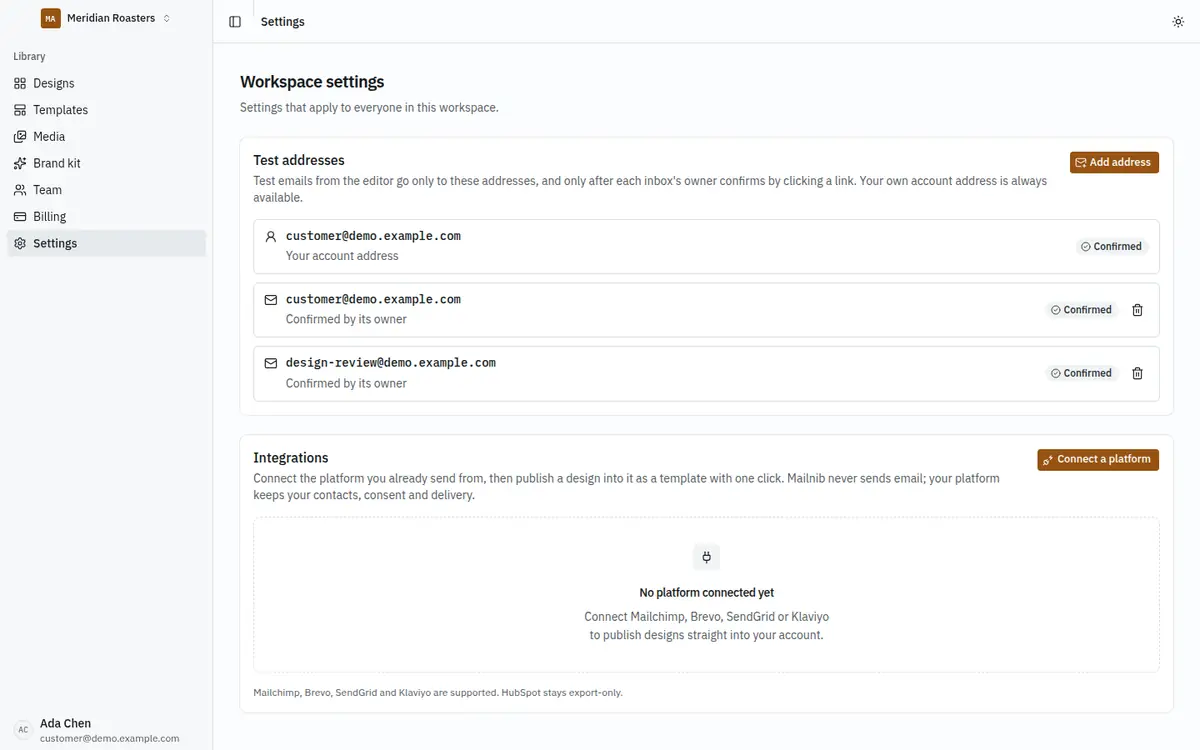Switch the light/dark theme sun icon
Image resolution: width=1200 pixels, height=750 pixels.
1178,22
